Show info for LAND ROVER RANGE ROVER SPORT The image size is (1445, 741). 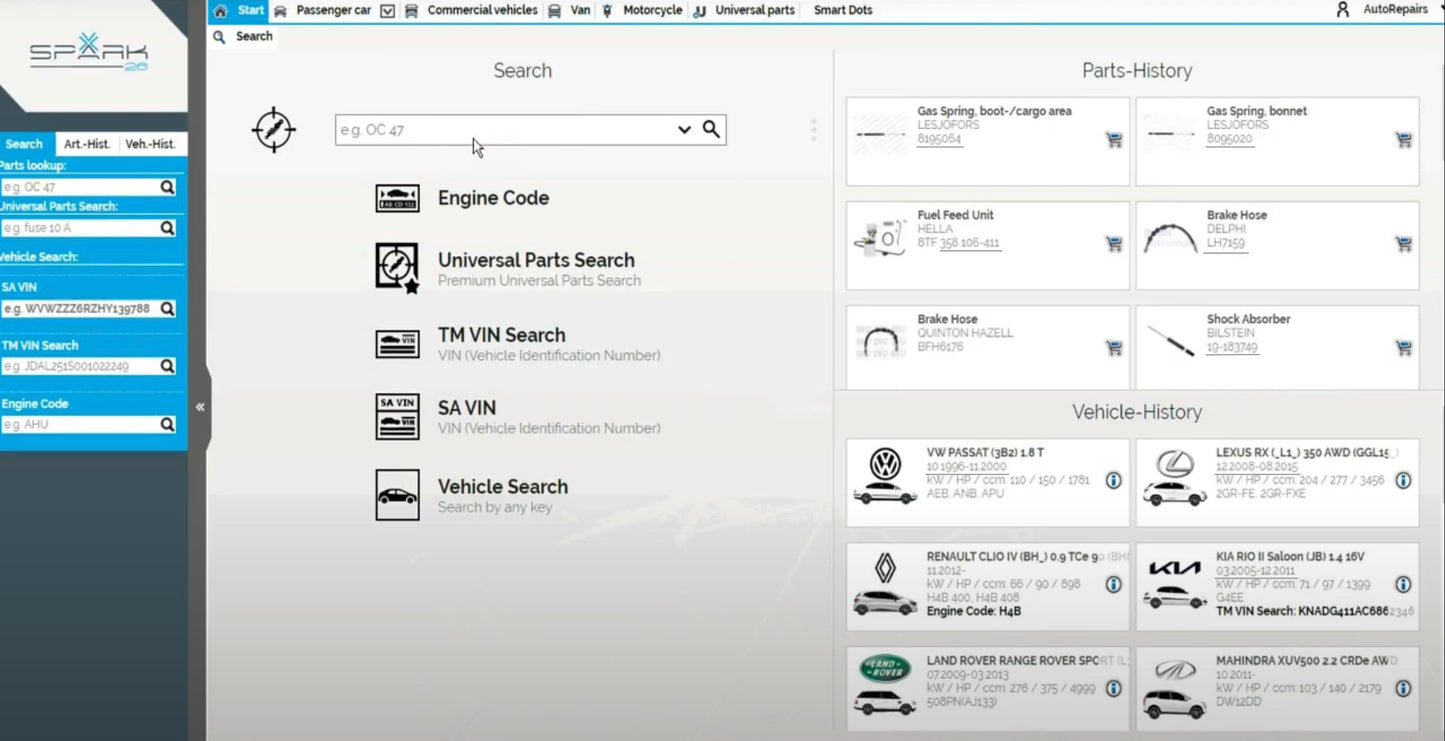pyautogui.click(x=1113, y=689)
